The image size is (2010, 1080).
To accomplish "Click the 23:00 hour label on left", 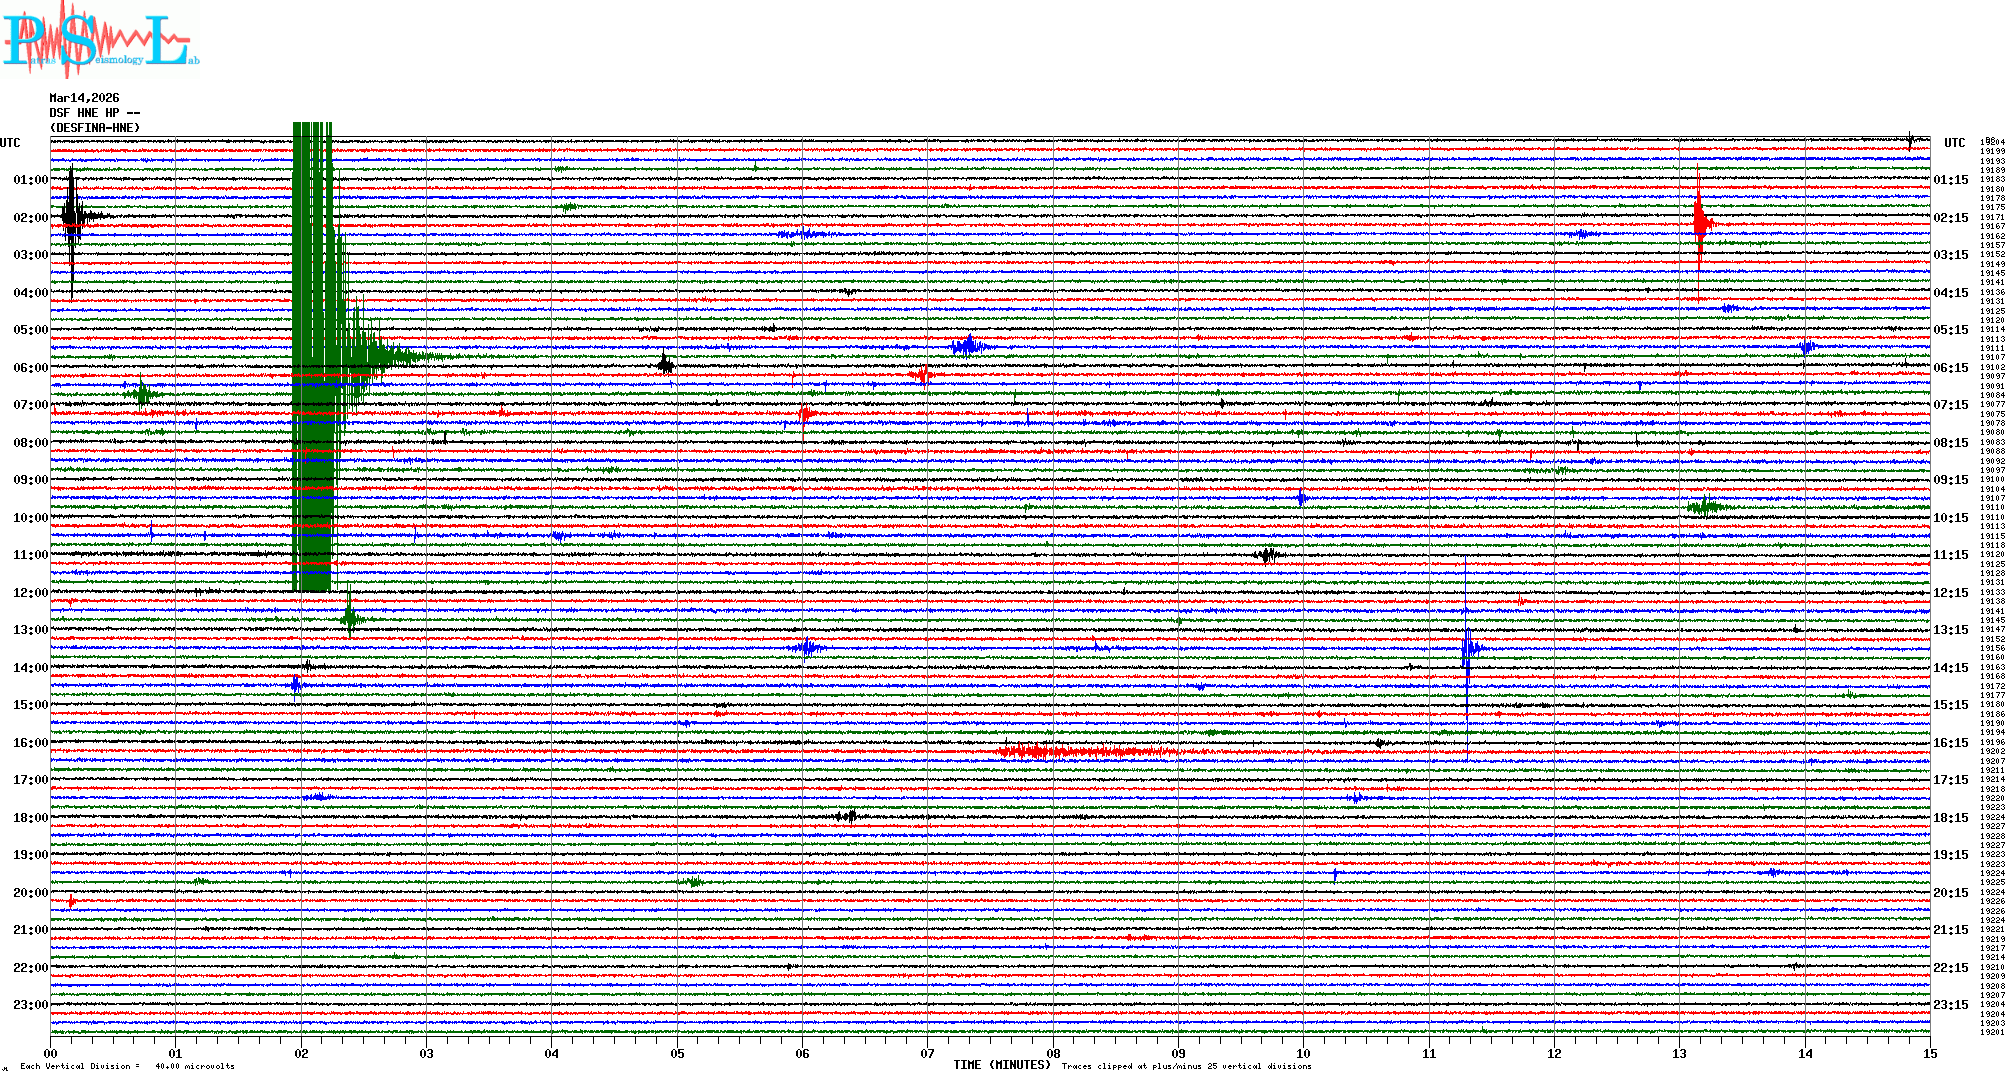I will (30, 1005).
